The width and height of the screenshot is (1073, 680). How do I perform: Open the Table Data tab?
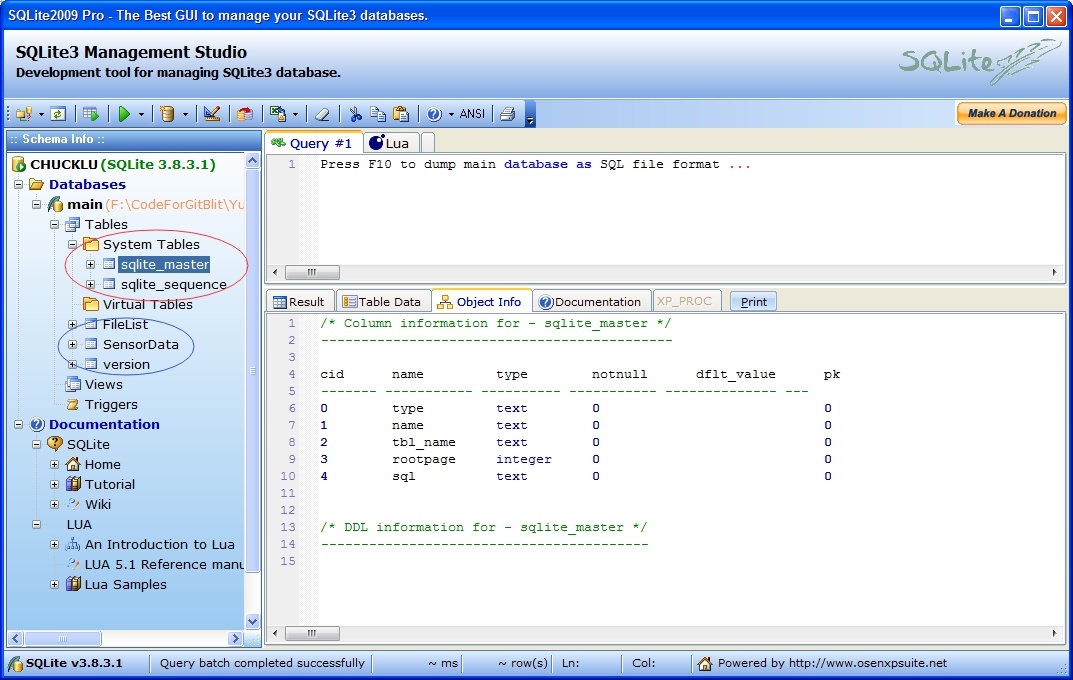[382, 302]
